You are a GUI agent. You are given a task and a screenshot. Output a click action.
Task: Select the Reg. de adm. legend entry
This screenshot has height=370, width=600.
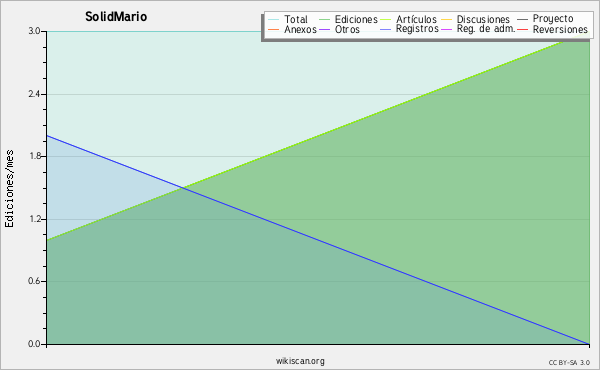click(x=478, y=29)
